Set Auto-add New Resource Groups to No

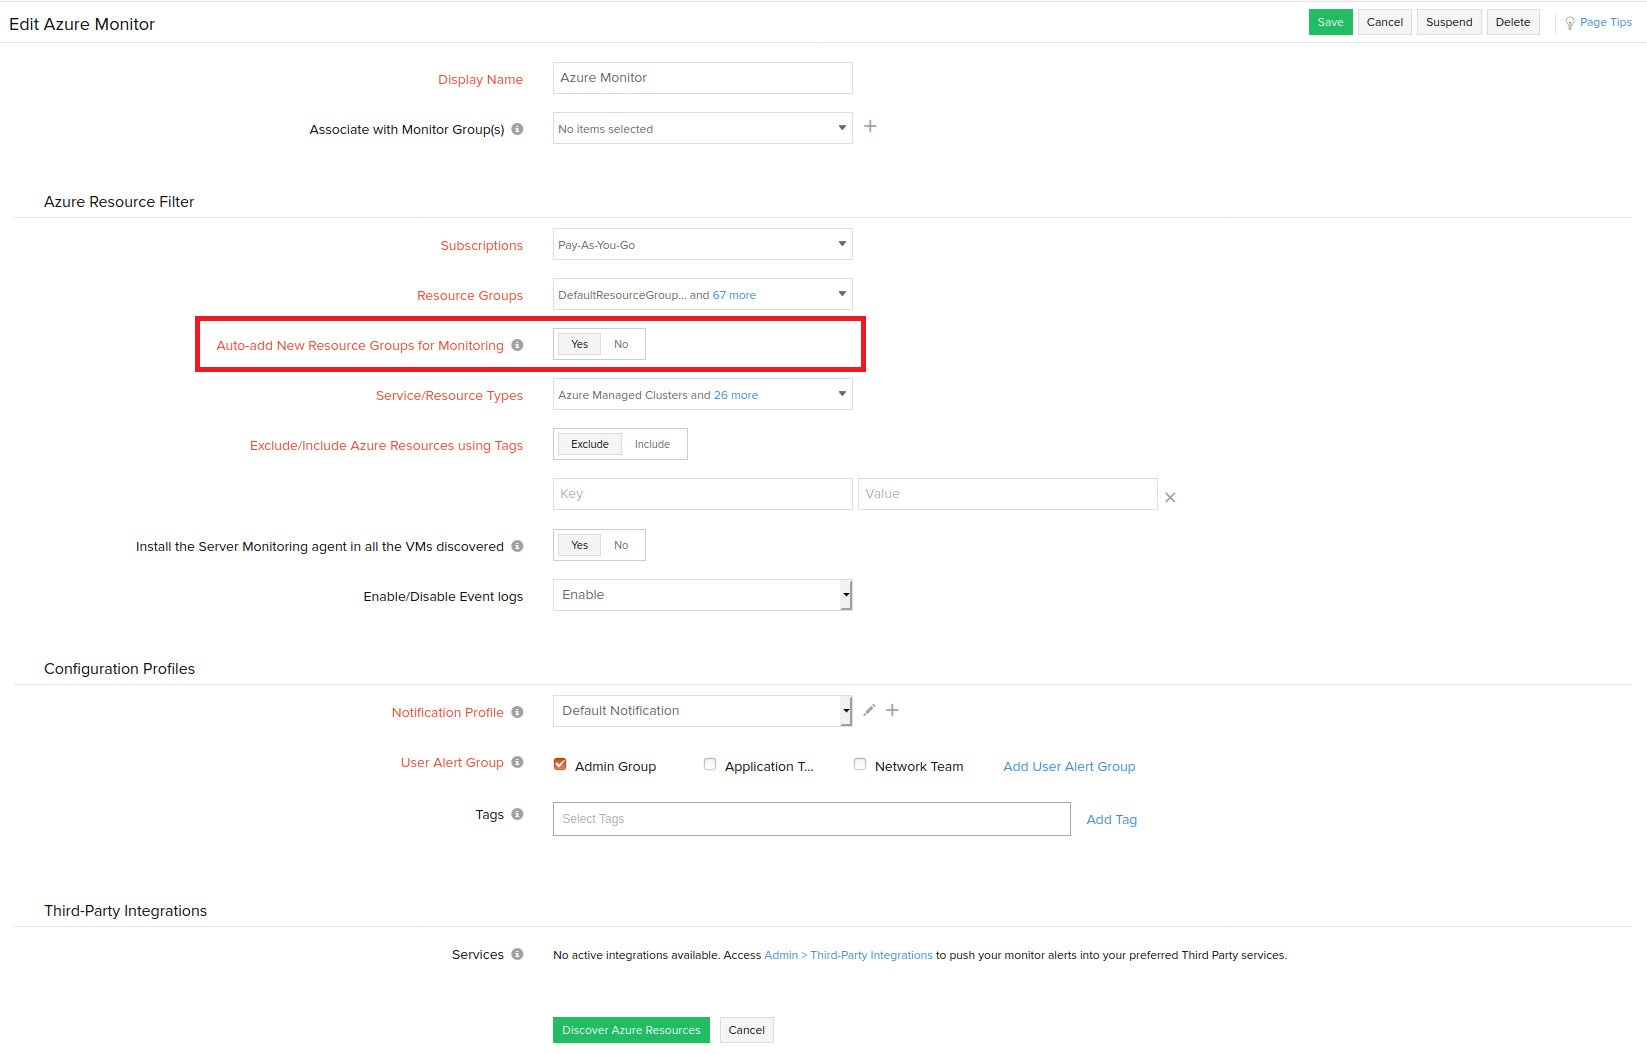[621, 344]
